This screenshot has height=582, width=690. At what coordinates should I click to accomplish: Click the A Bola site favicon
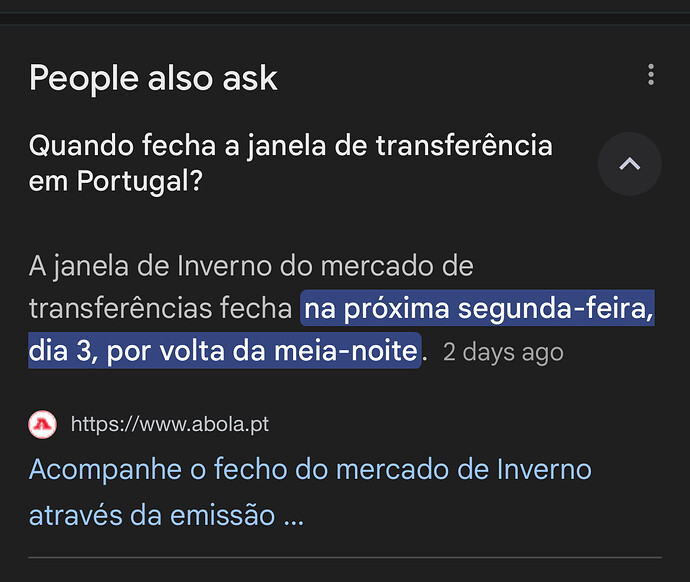click(x=43, y=425)
